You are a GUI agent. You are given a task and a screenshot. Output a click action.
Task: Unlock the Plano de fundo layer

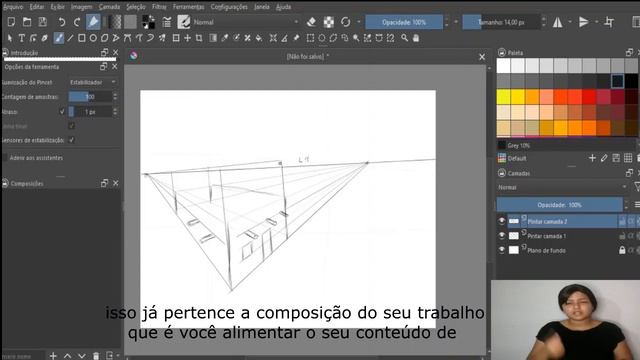[x=622, y=250]
